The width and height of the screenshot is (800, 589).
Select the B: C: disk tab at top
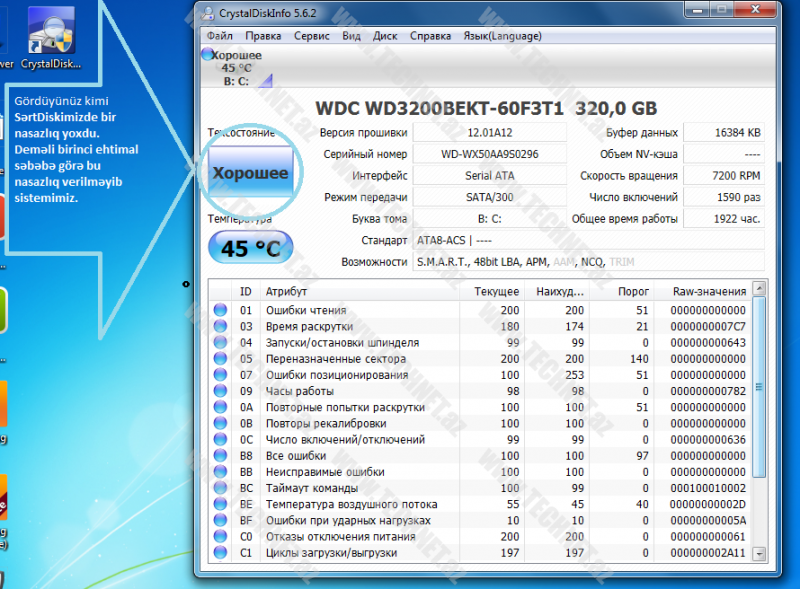point(236,81)
